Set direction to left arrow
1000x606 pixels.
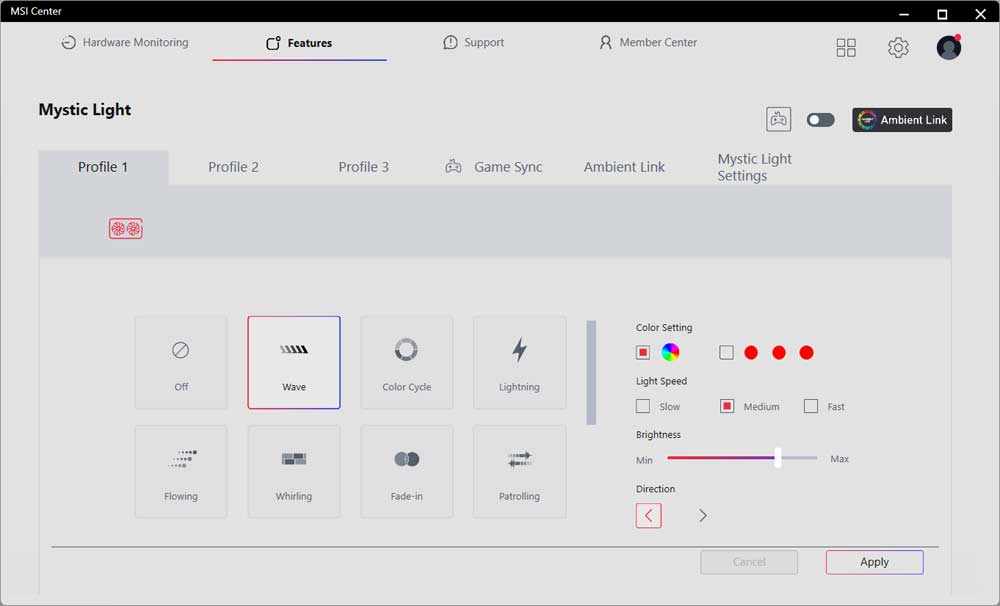pos(649,515)
